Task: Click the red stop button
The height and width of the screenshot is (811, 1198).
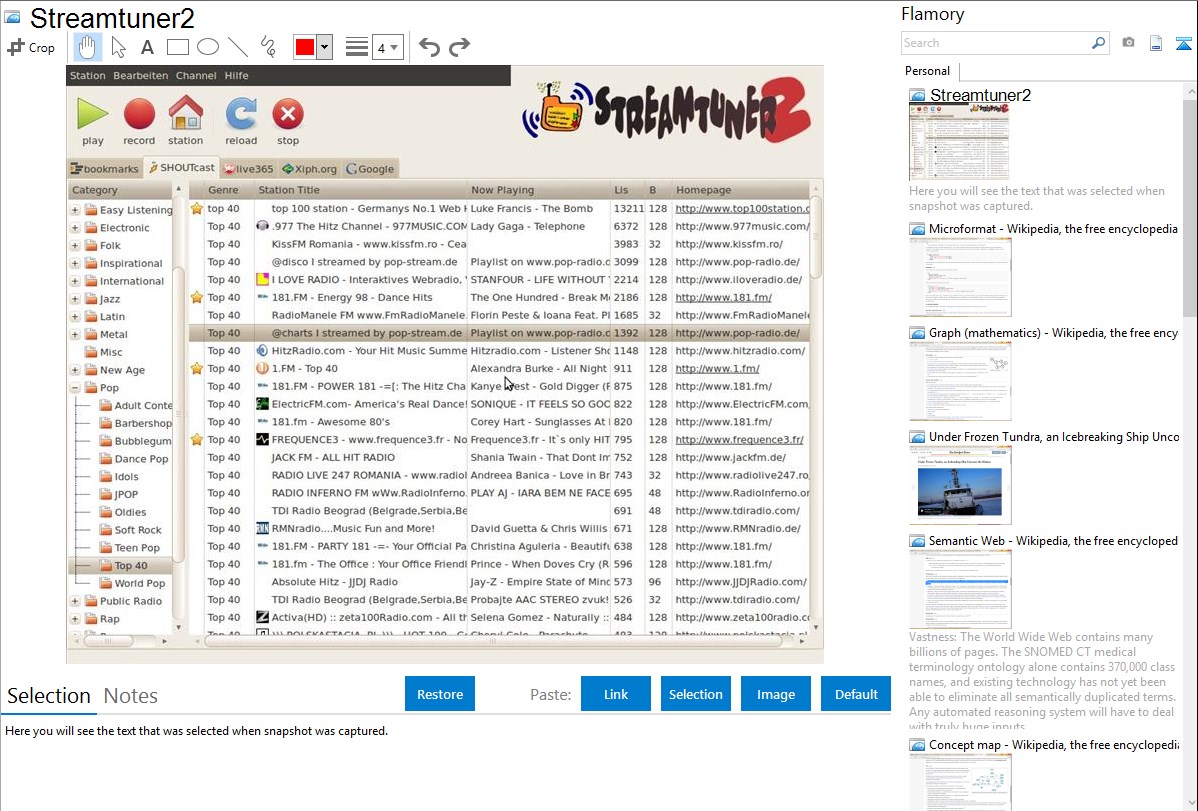Action: point(288,122)
